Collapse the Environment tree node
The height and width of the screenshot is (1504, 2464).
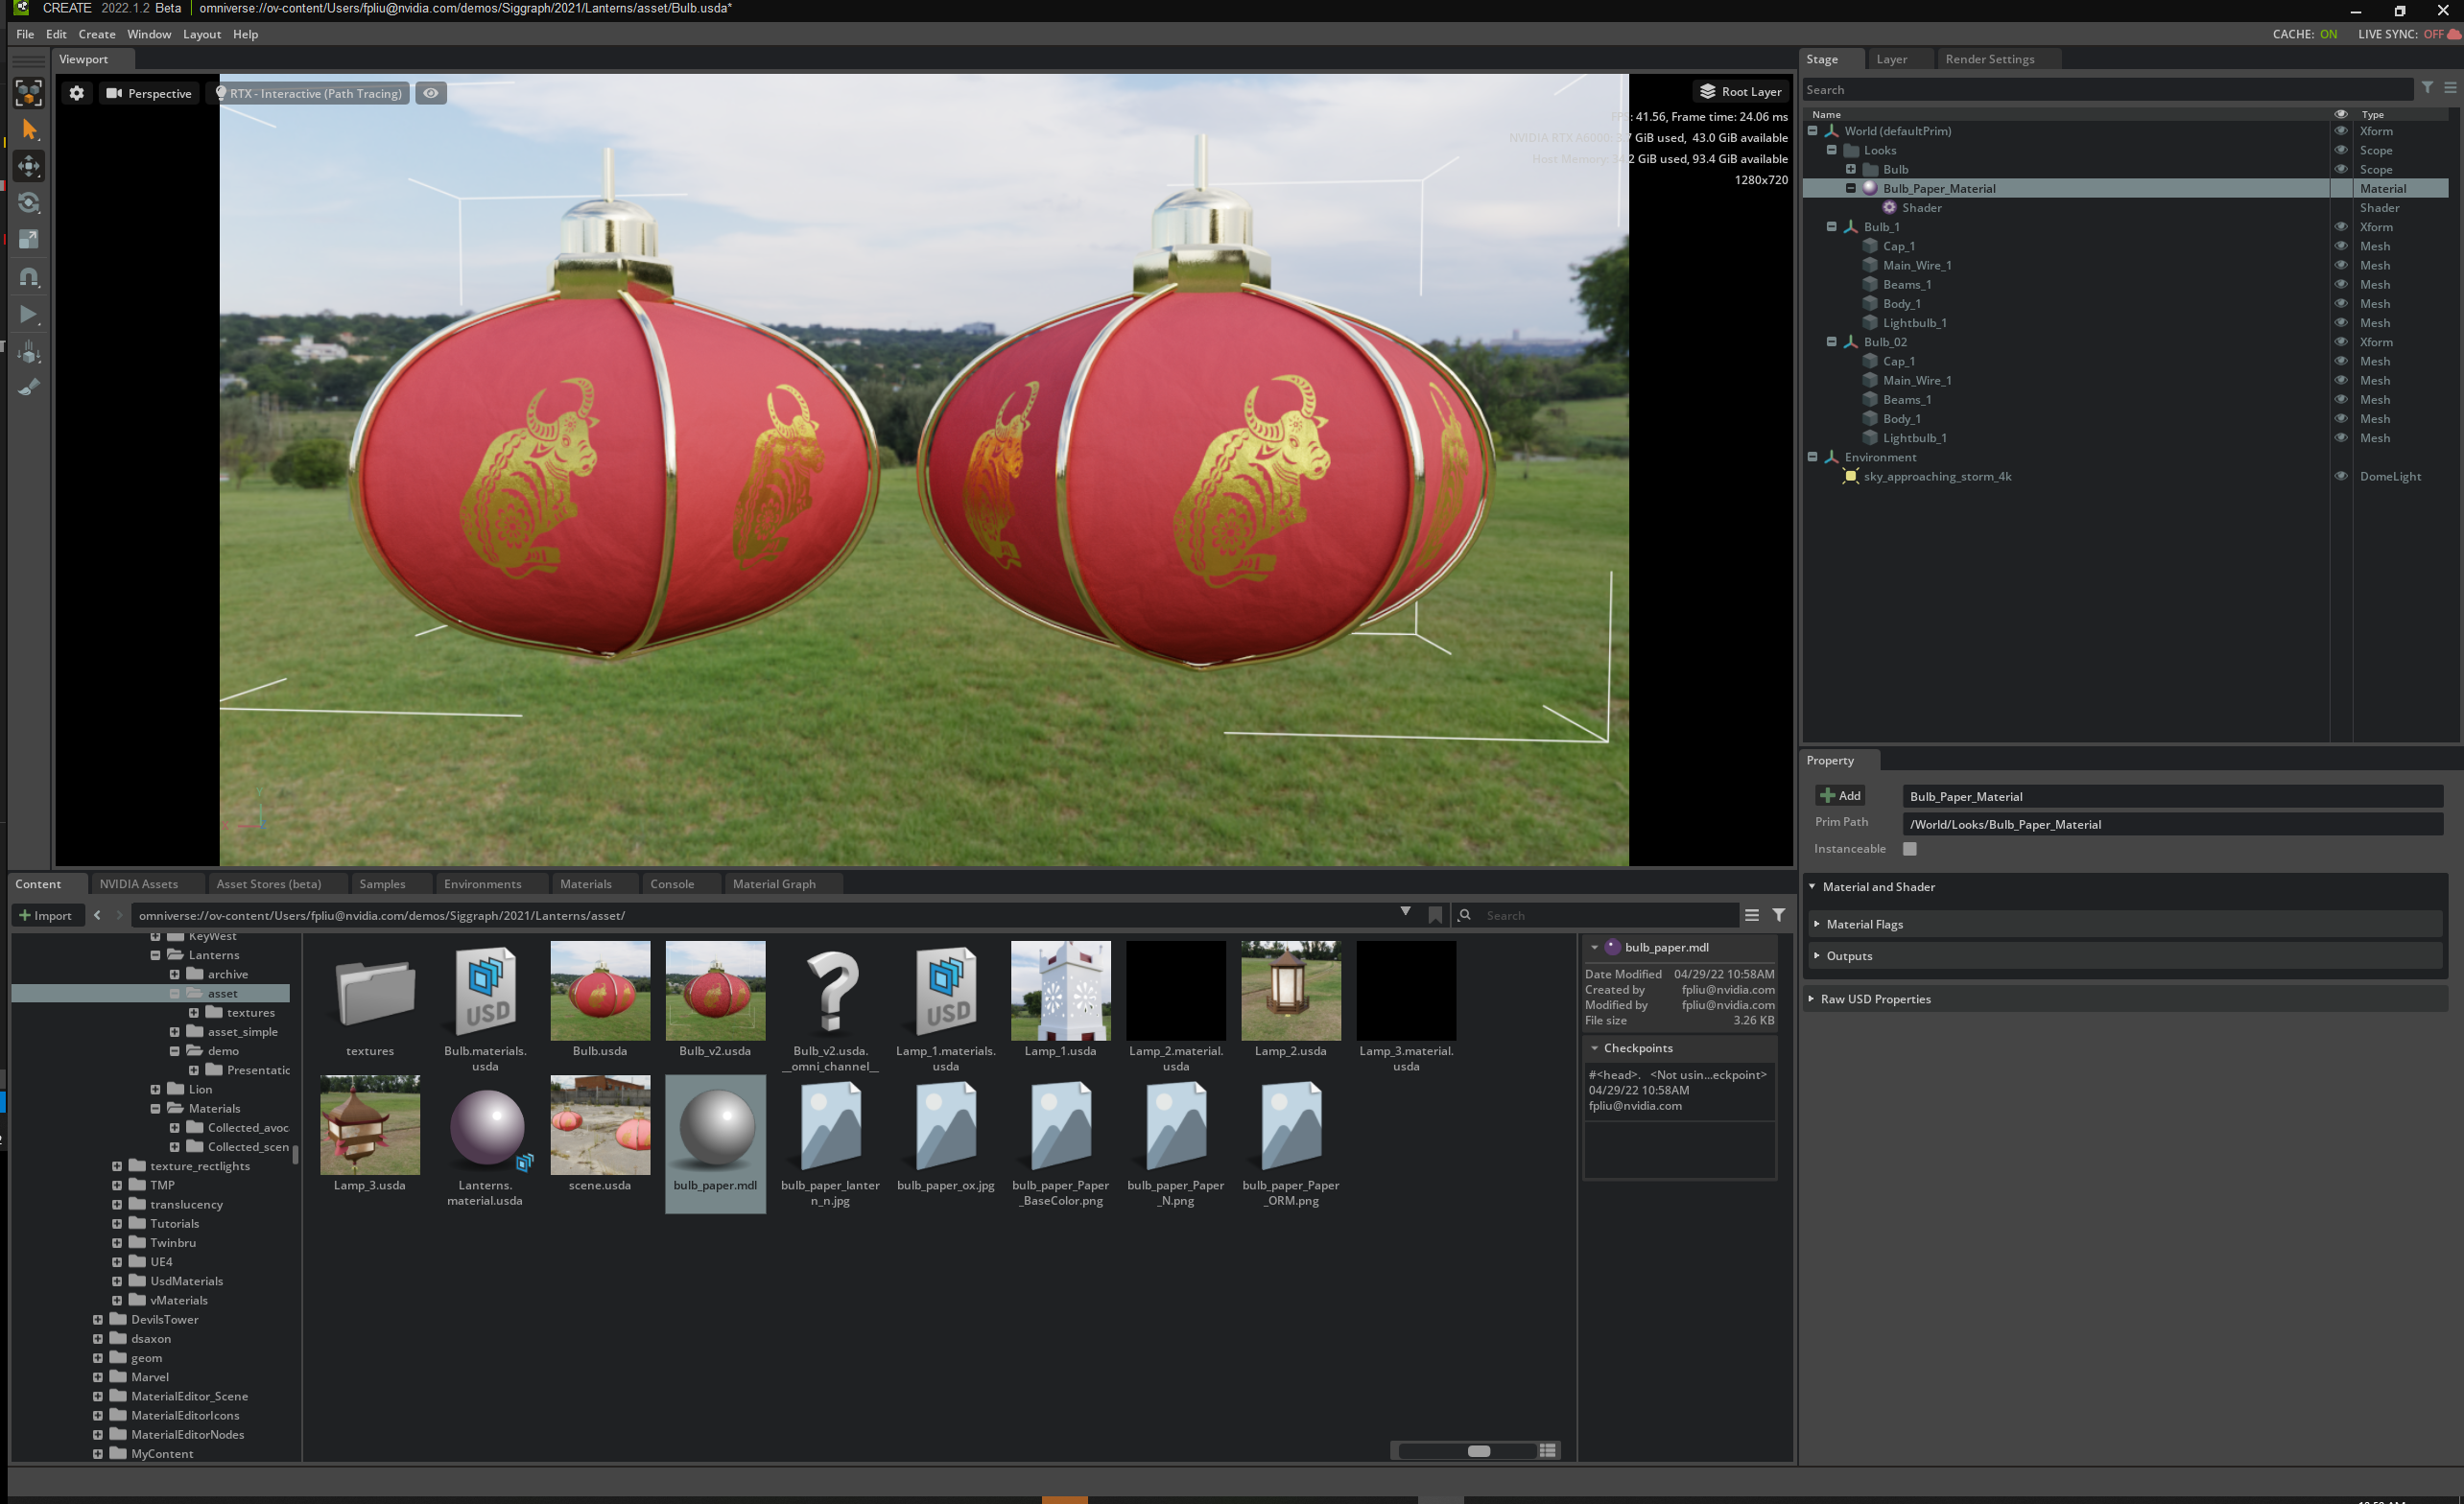[x=1813, y=457]
